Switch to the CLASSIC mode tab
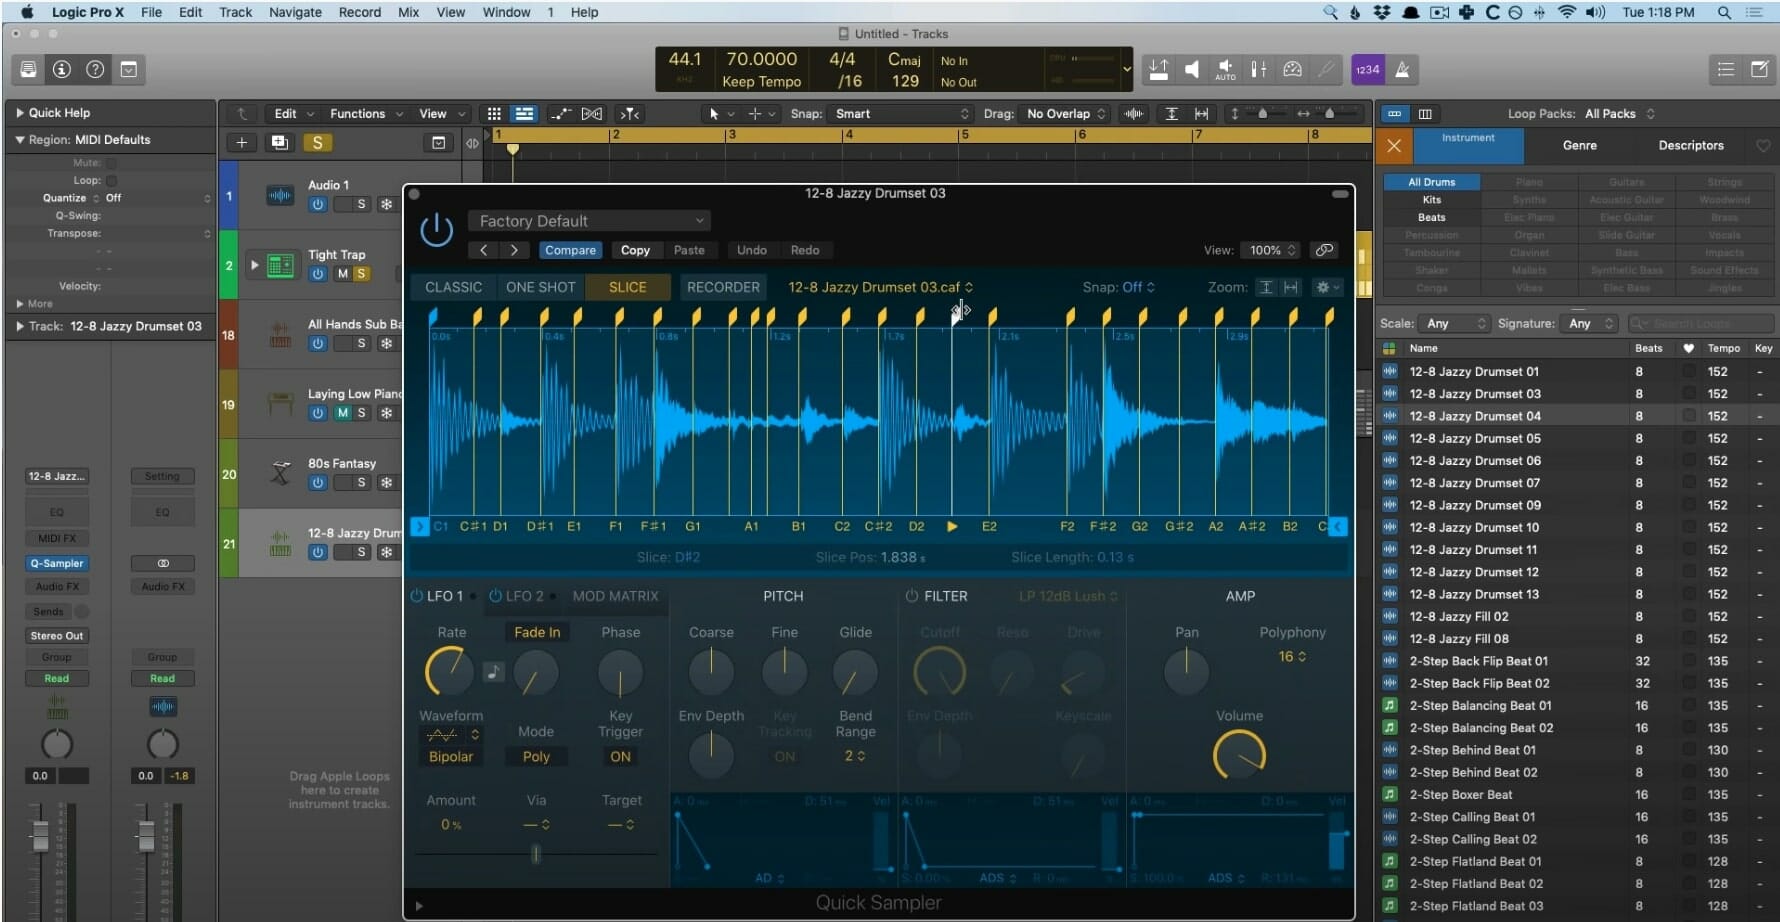The image size is (1780, 922). [x=453, y=287]
